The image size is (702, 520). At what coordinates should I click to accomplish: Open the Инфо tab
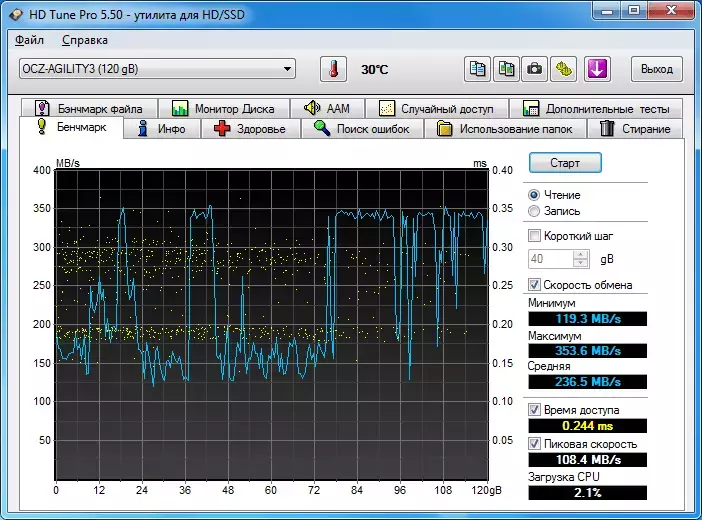tap(162, 129)
